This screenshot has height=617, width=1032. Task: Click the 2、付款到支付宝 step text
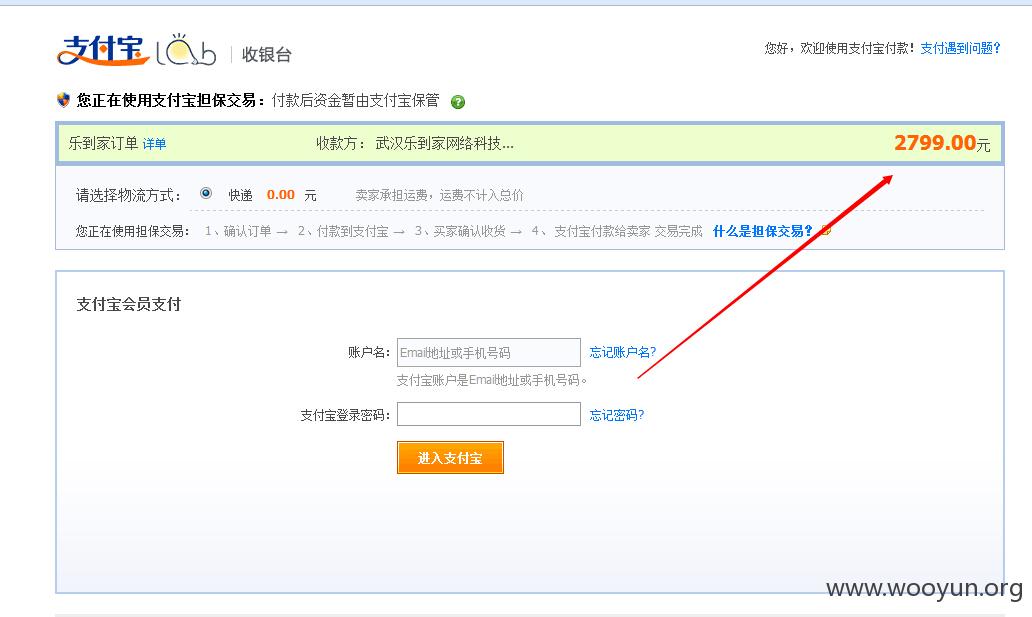click(x=342, y=231)
